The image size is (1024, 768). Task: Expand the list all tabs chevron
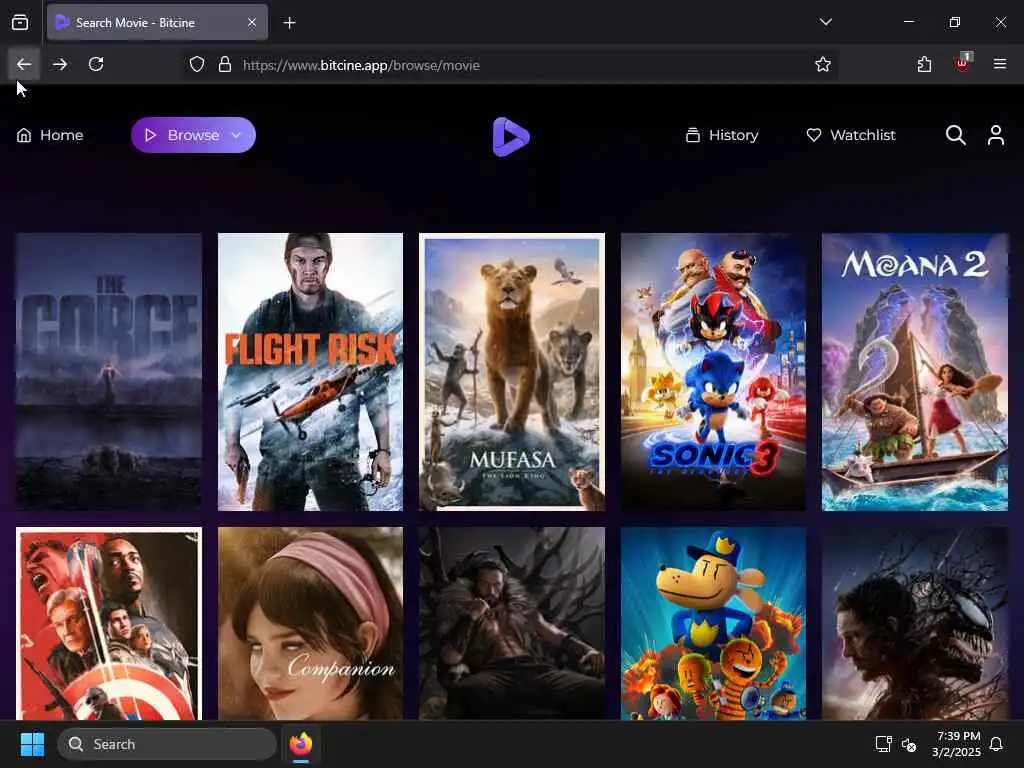pos(825,22)
